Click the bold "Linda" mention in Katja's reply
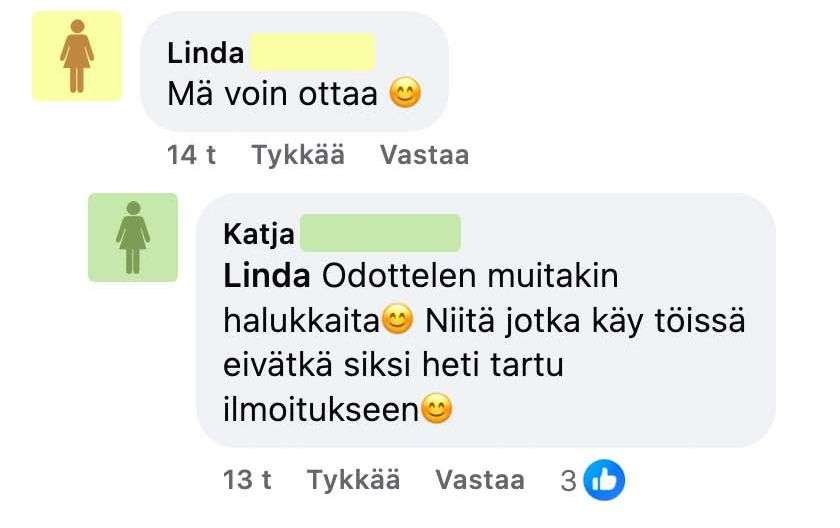Viewport: 840px width, 528px height. tap(268, 275)
